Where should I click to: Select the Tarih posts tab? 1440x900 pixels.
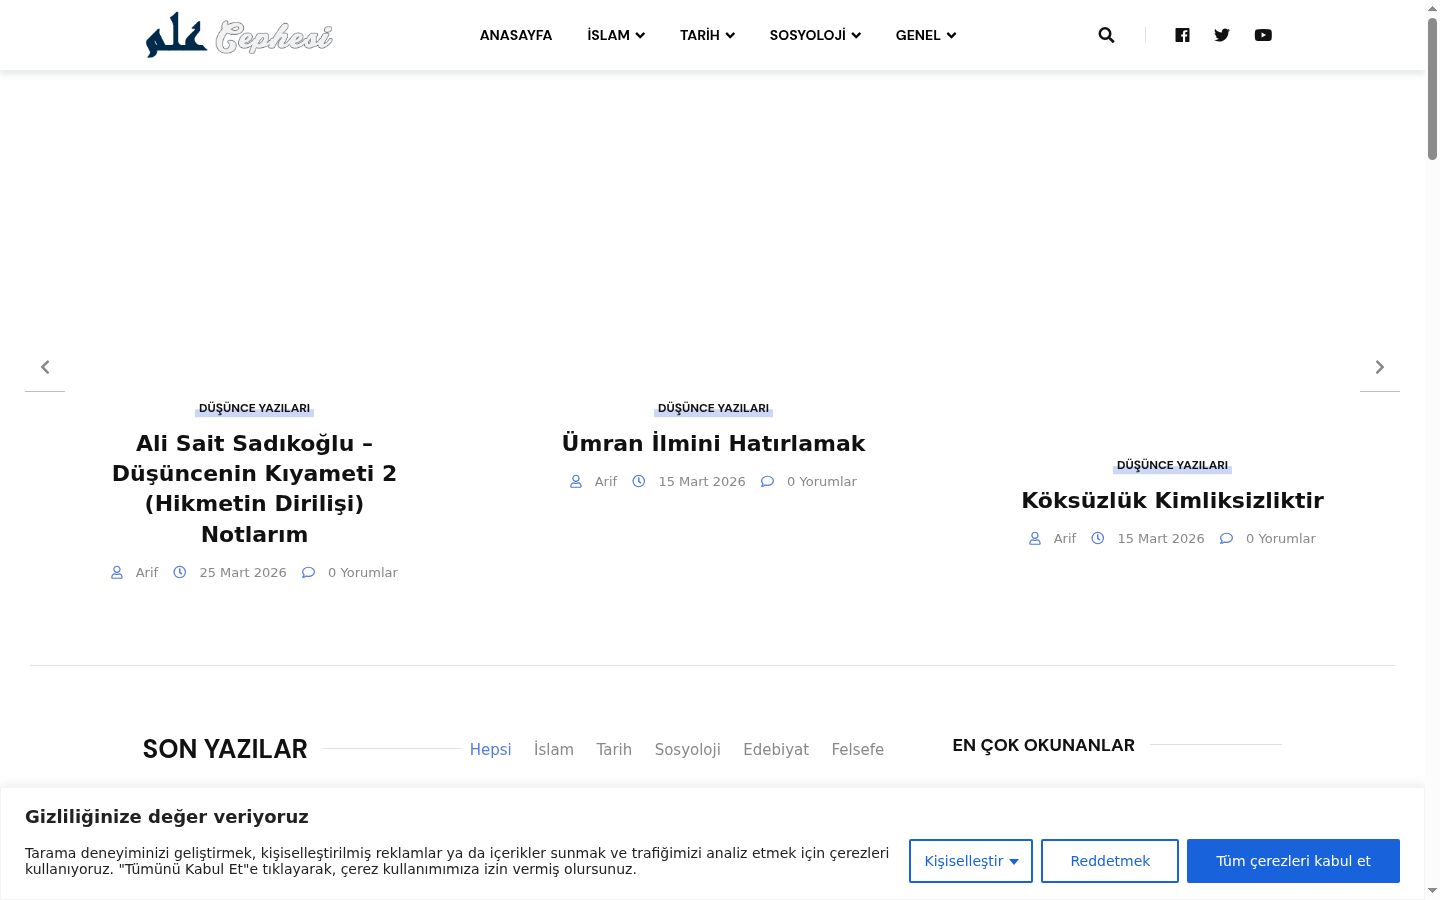[x=614, y=749]
